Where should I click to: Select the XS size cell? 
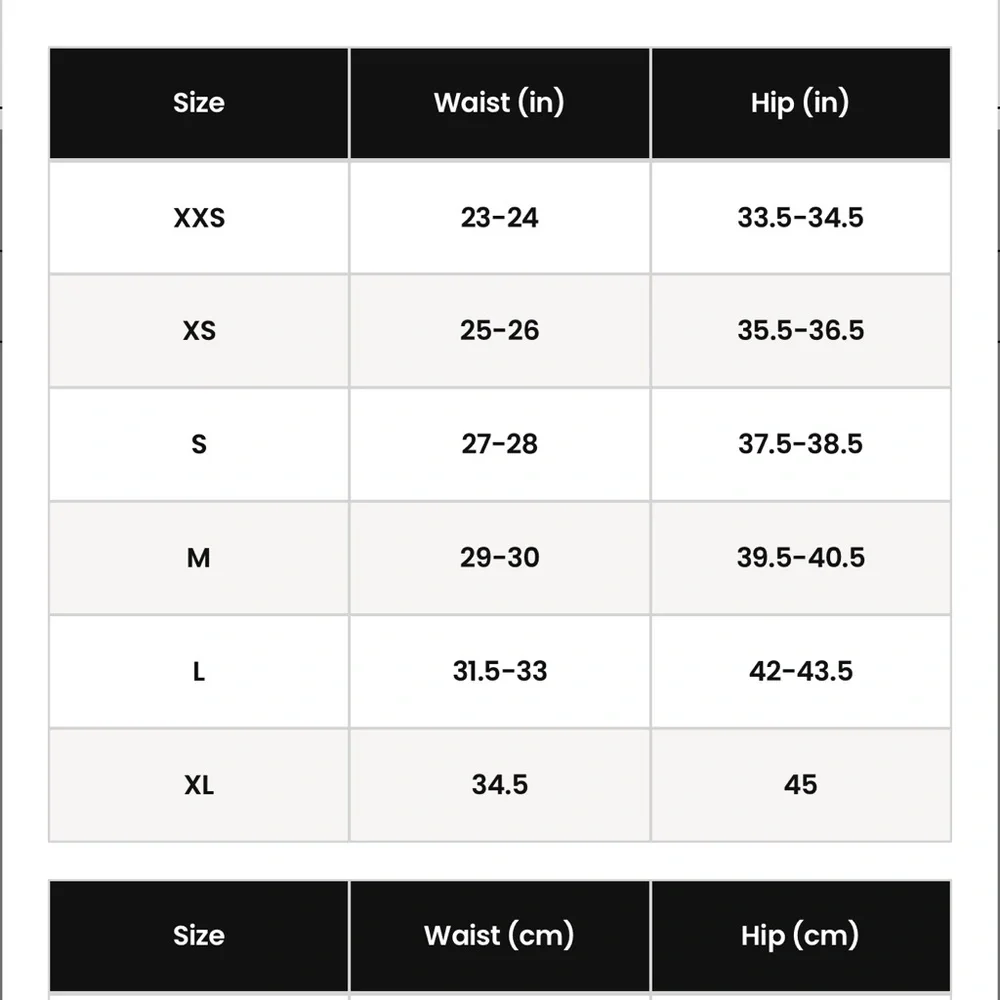pos(199,331)
